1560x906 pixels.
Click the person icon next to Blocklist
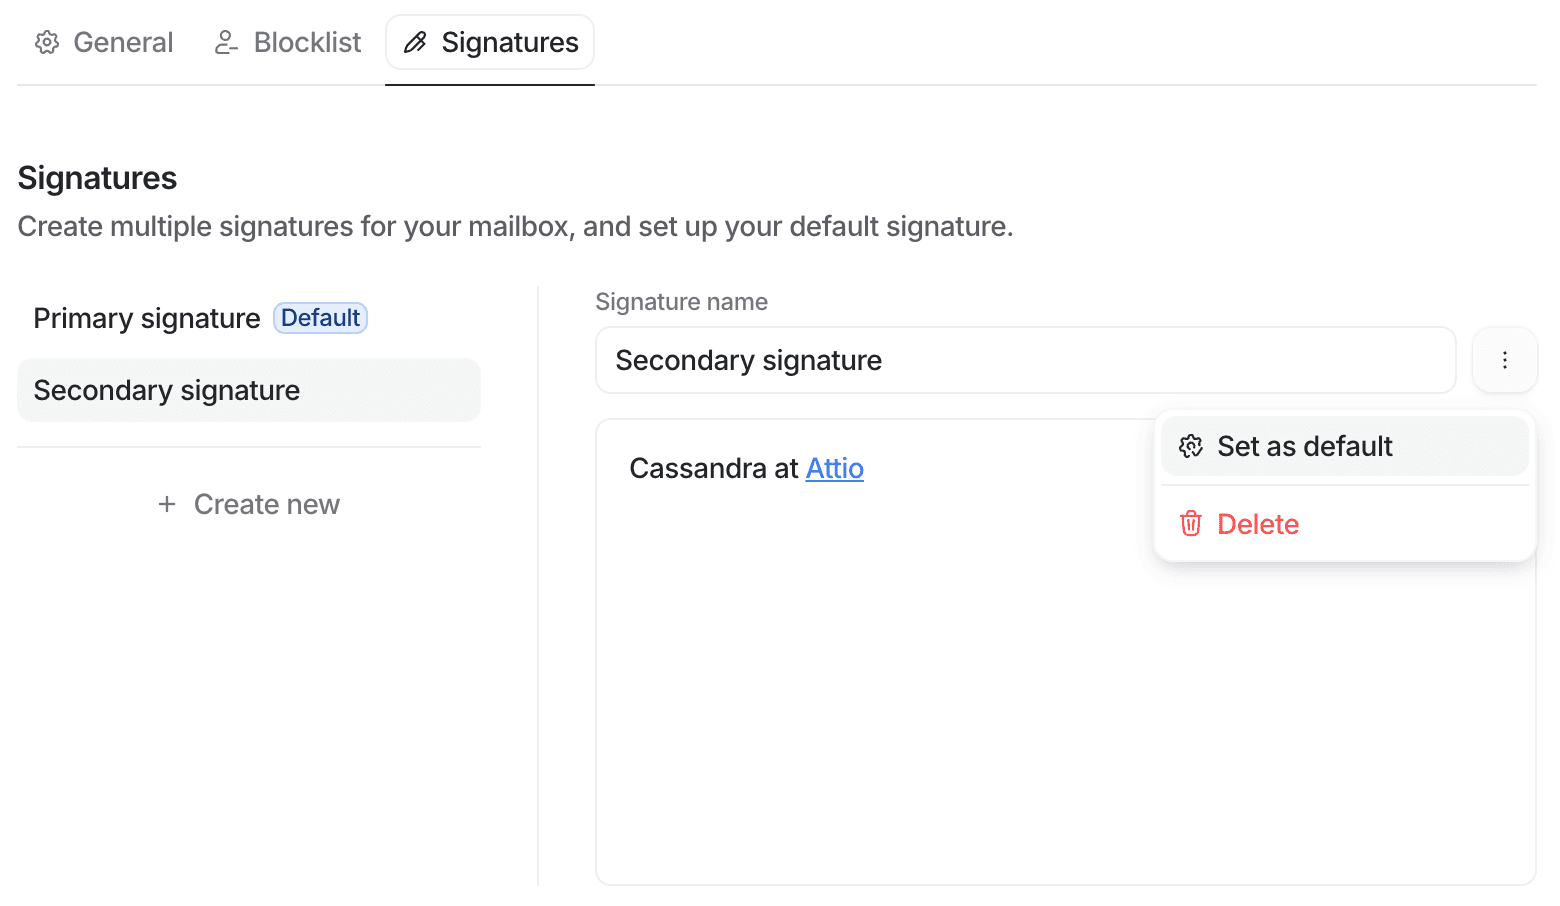point(227,42)
